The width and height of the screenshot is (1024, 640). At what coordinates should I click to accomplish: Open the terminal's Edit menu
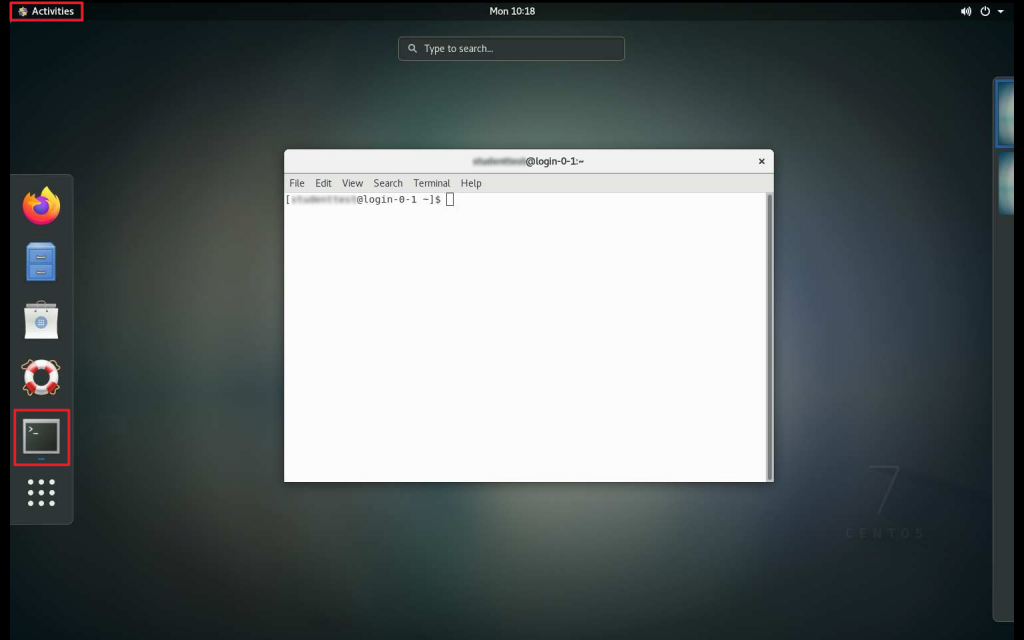[323, 183]
